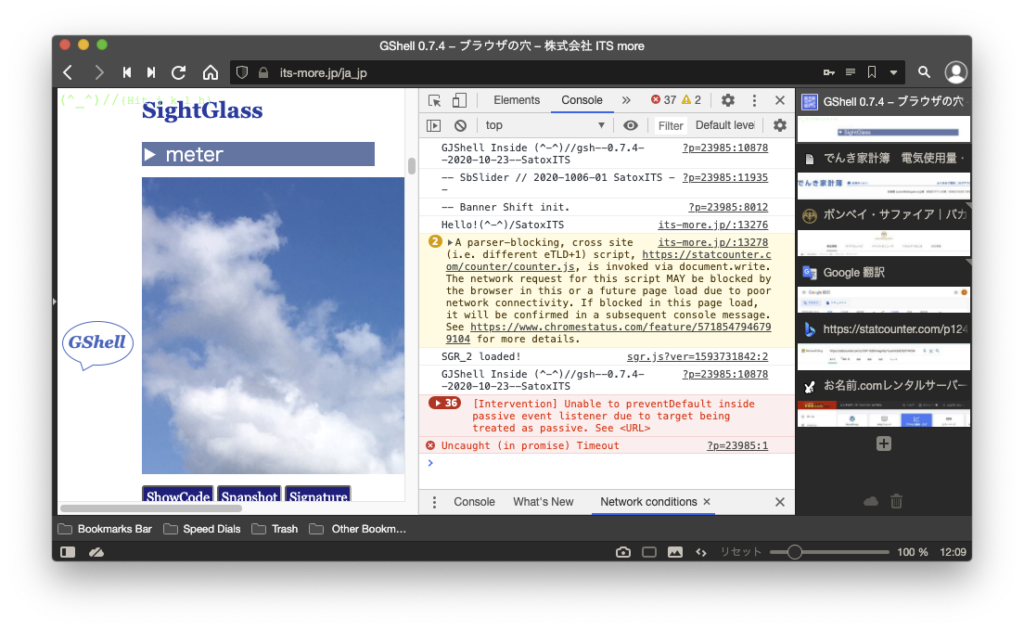Screen dimensions: 1024x630
Task: Go to the browser home page
Action: tap(210, 72)
